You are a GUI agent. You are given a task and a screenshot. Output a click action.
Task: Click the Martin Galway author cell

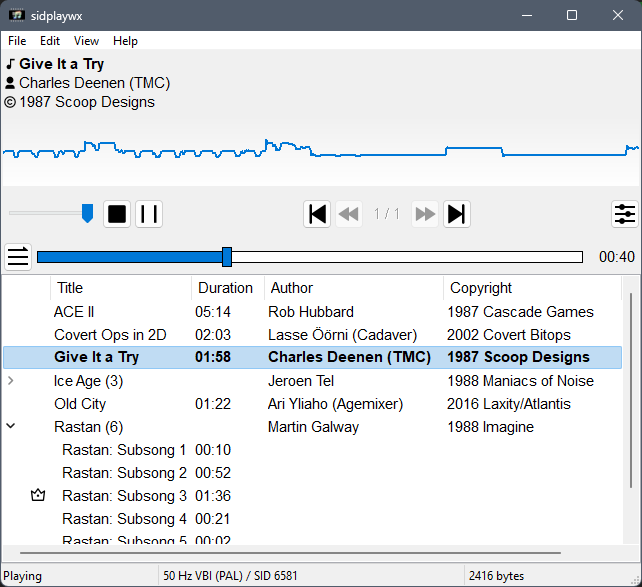(313, 427)
